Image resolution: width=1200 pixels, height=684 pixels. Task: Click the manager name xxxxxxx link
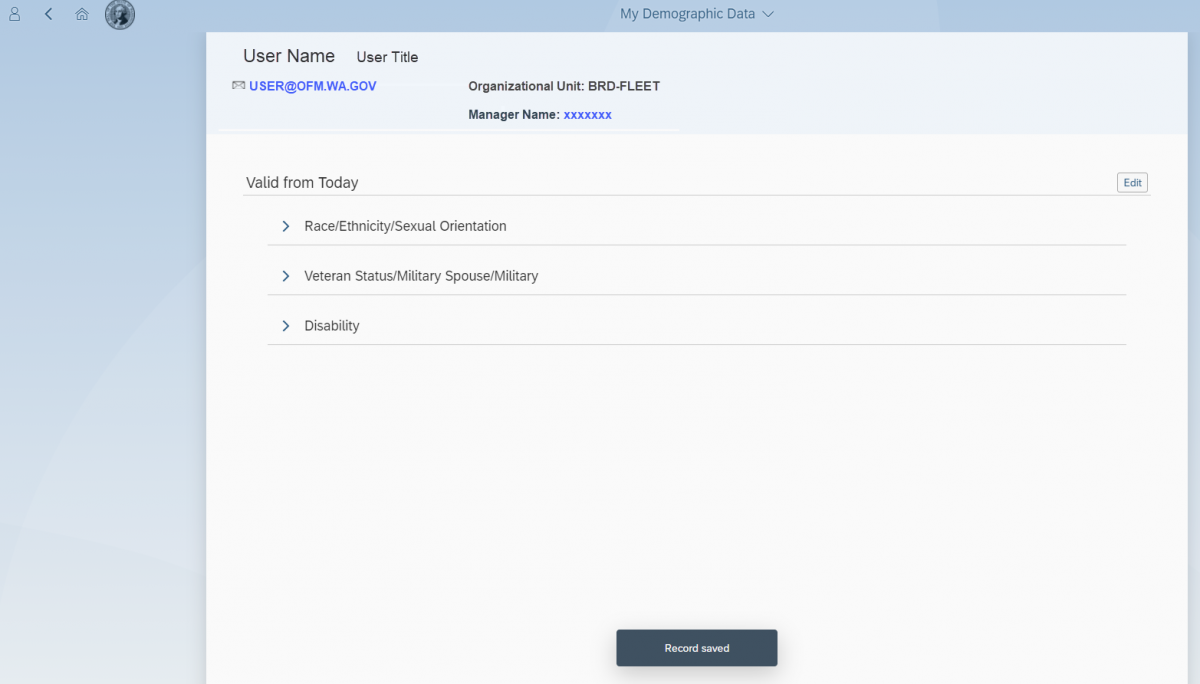pos(588,114)
